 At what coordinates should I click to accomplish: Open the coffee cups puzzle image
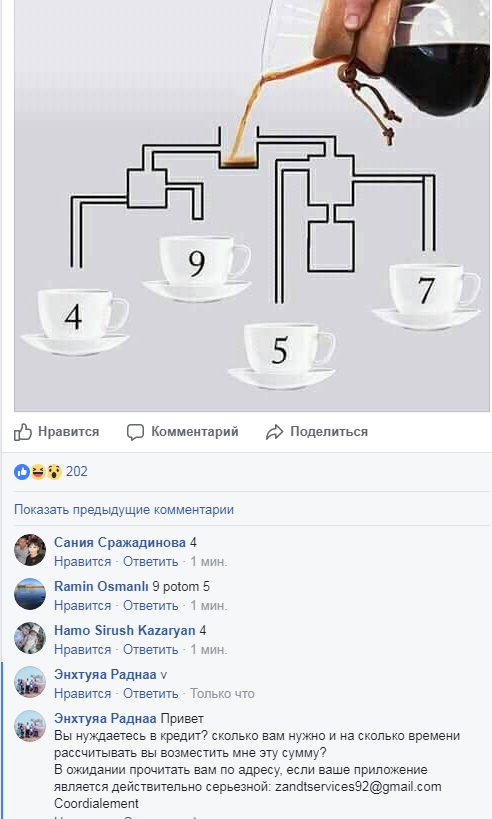point(252,205)
